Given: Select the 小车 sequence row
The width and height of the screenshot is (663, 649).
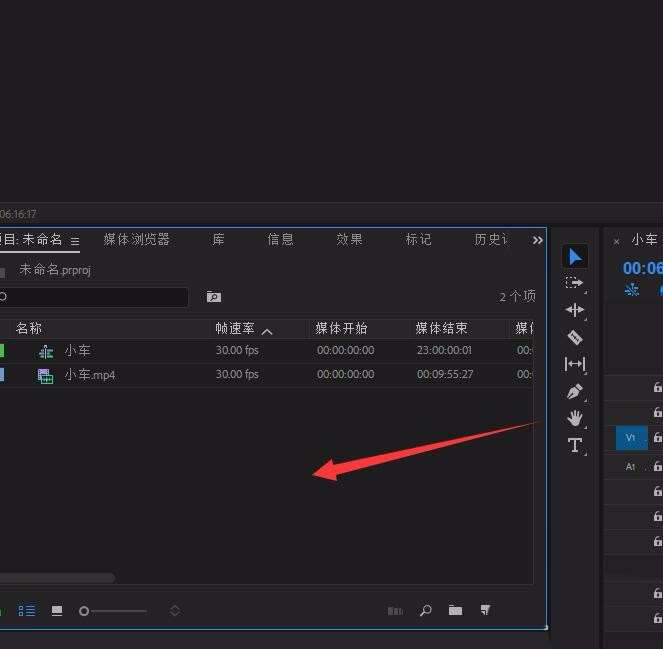Looking at the screenshot, I should 266,351.
